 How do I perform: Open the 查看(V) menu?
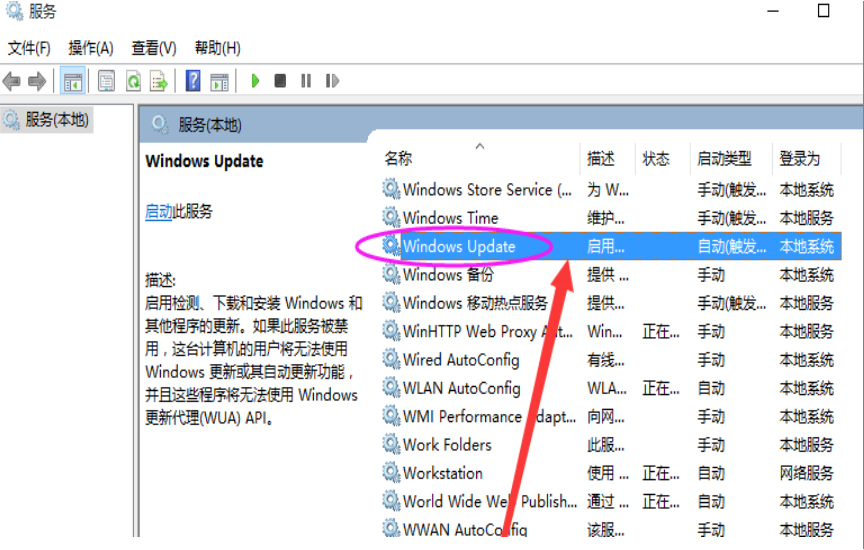click(154, 48)
